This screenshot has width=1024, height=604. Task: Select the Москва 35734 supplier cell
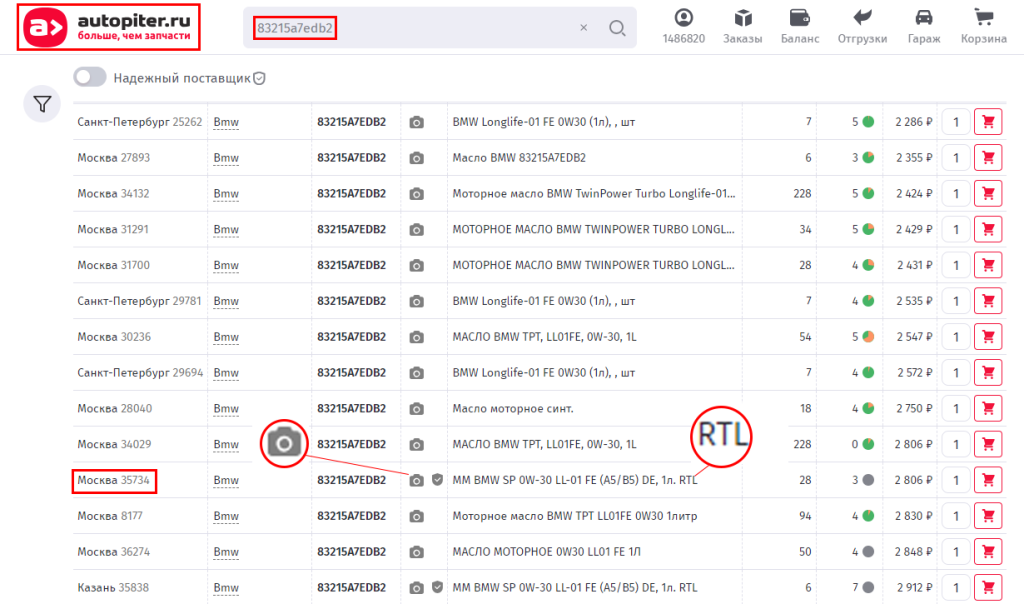tap(114, 481)
